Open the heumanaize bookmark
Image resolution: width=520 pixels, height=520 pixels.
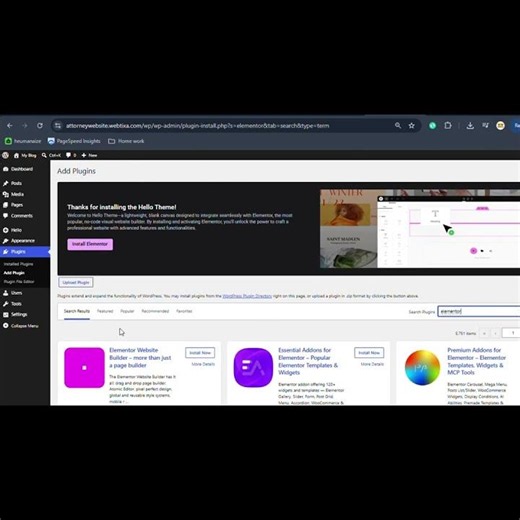click(x=23, y=141)
